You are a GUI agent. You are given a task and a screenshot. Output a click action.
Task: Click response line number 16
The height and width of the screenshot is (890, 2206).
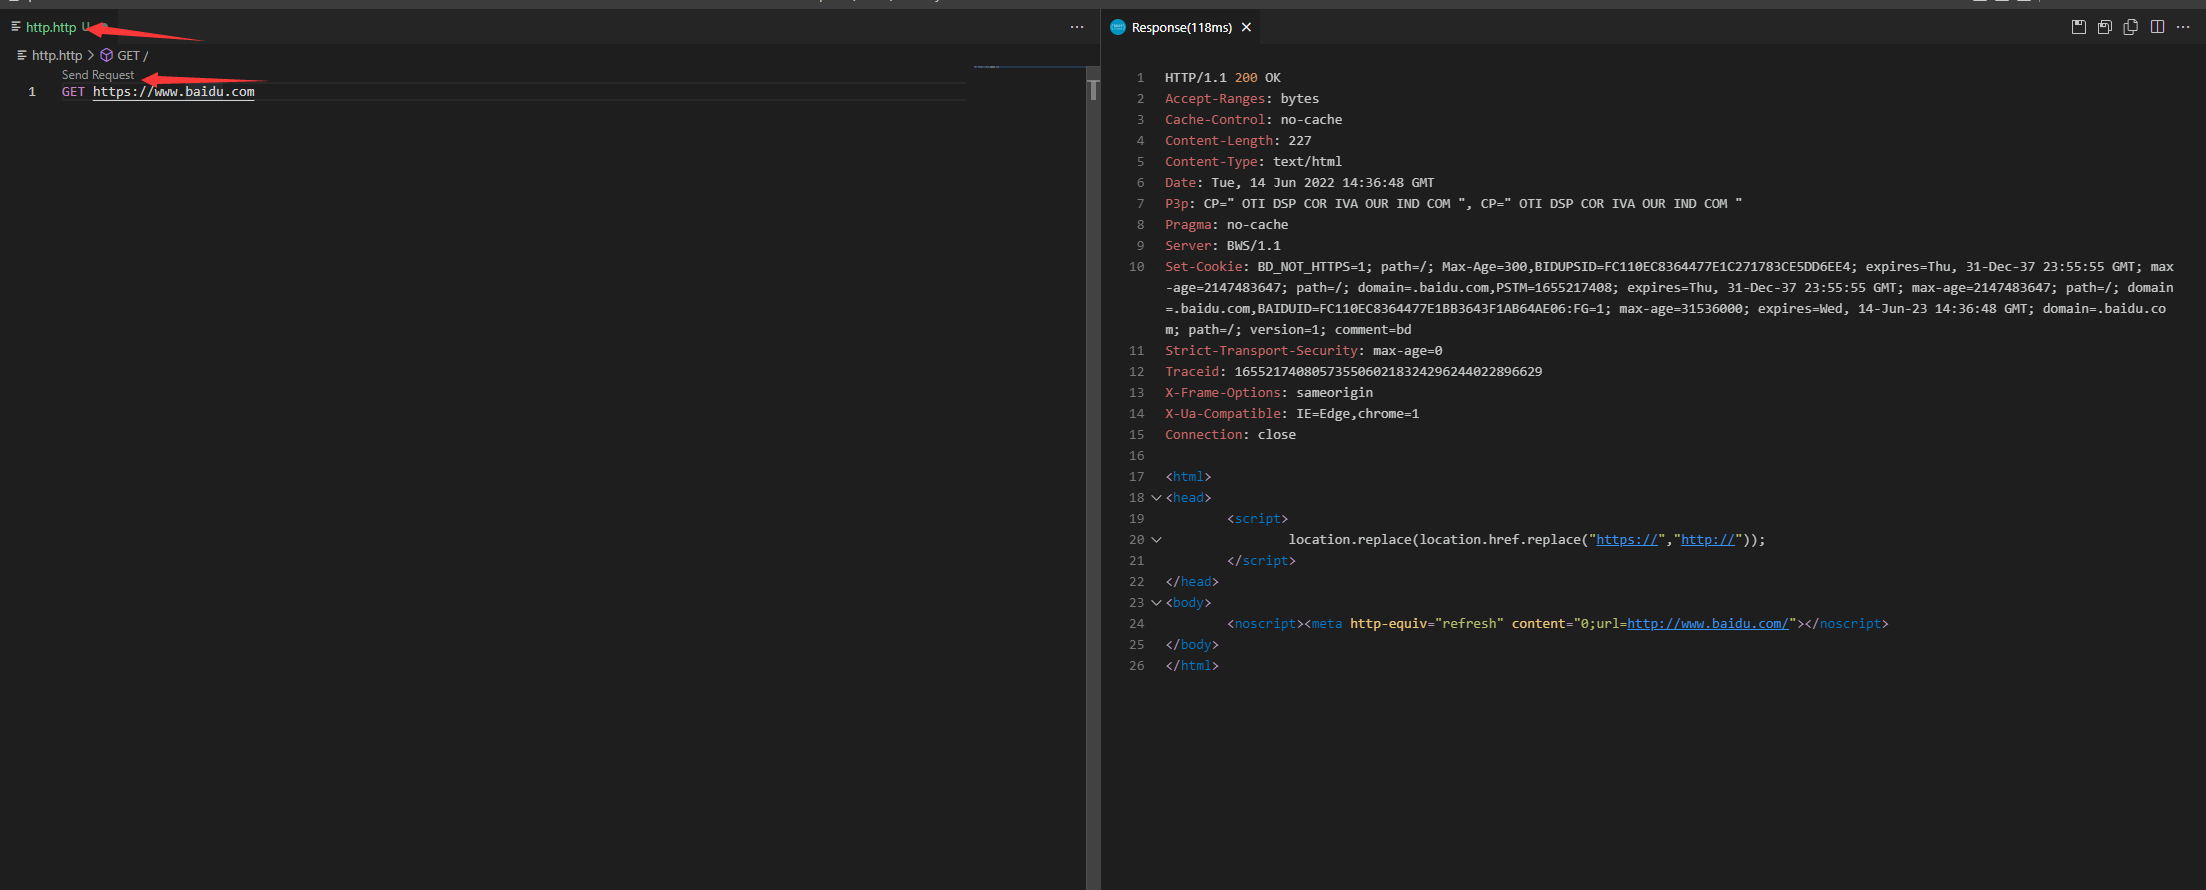pos(1137,456)
